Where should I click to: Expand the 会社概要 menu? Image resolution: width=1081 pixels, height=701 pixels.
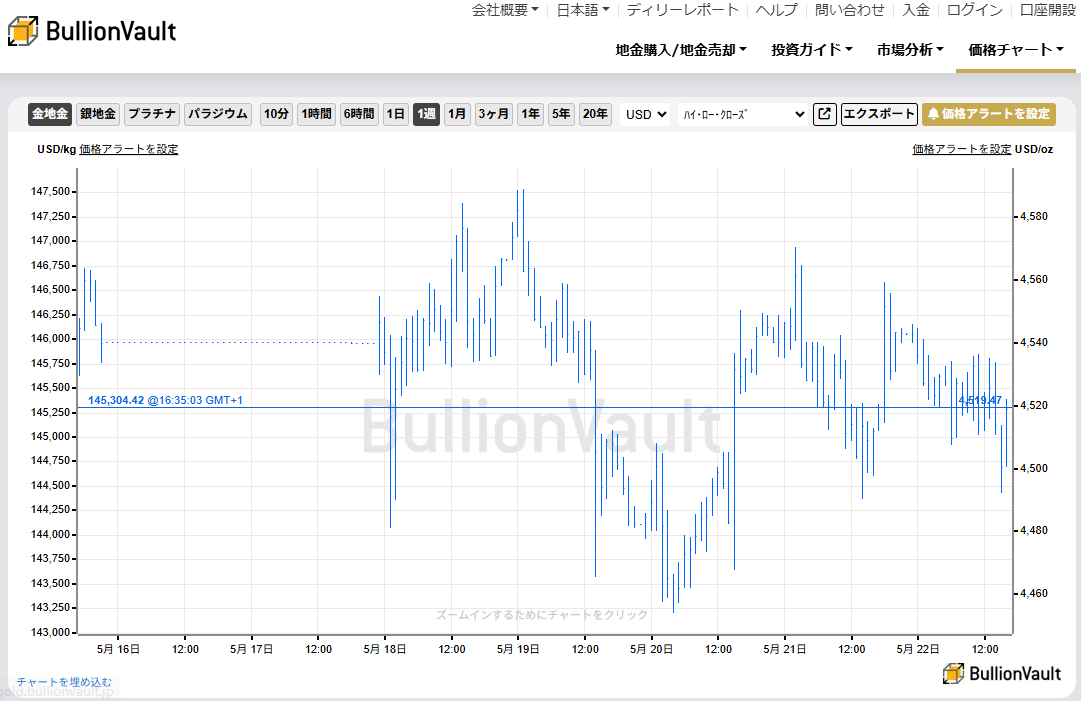(505, 10)
